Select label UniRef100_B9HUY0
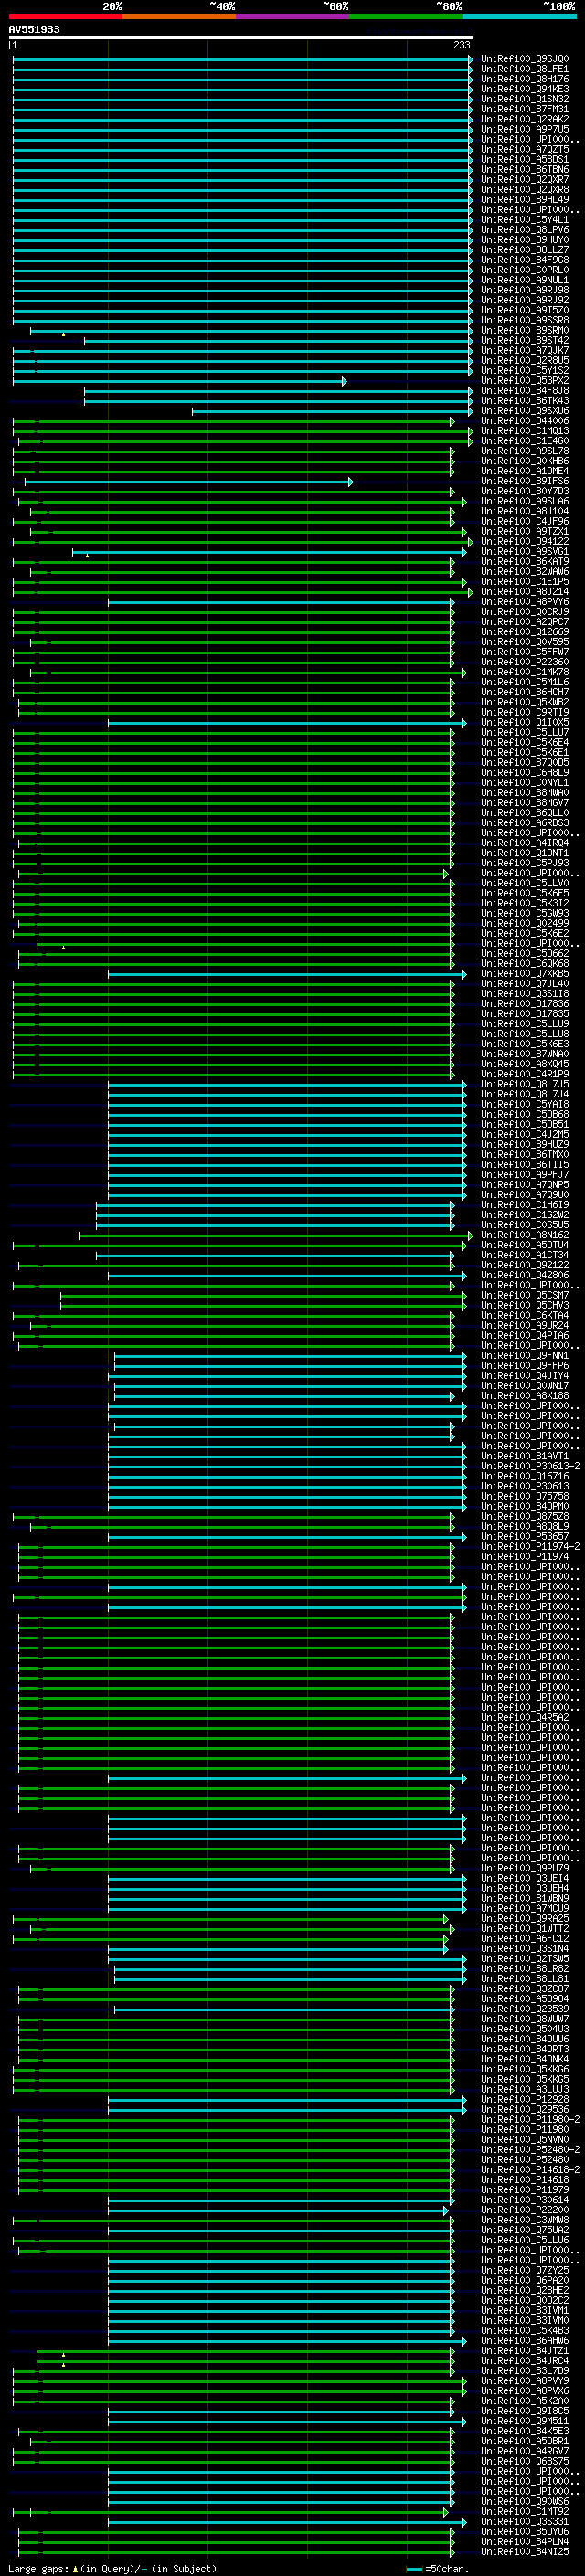Screen dimensions: 585x2576 (525, 240)
